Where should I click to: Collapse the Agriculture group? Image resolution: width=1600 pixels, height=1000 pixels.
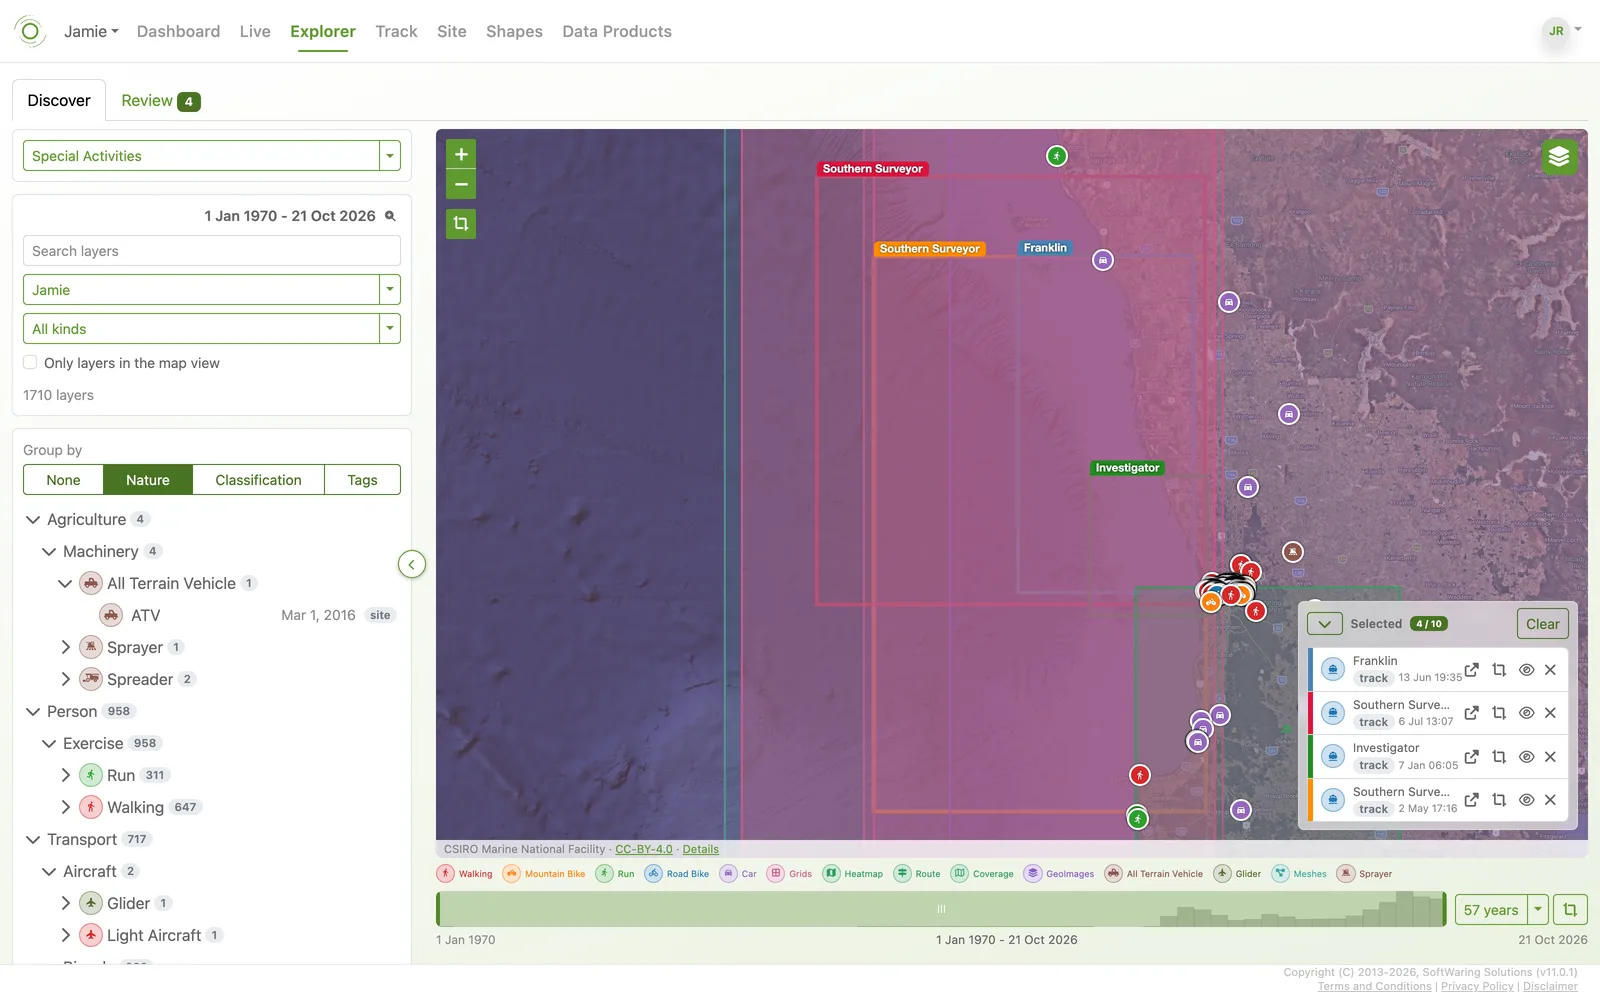click(33, 520)
